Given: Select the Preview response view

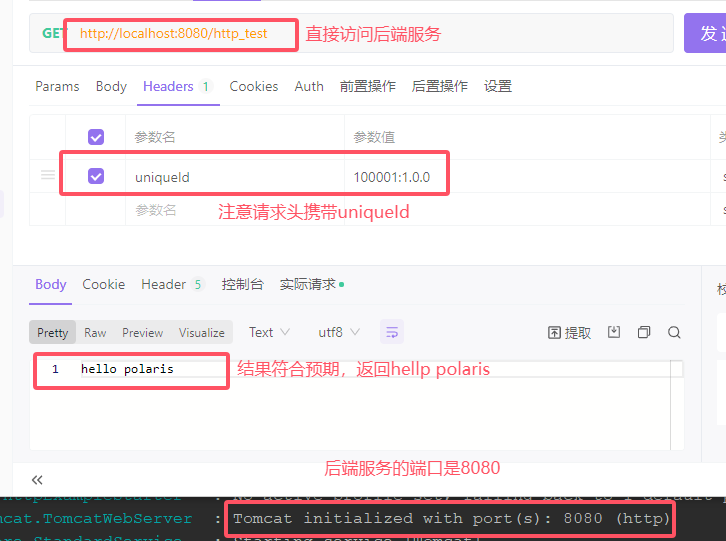Looking at the screenshot, I should click(142, 332).
